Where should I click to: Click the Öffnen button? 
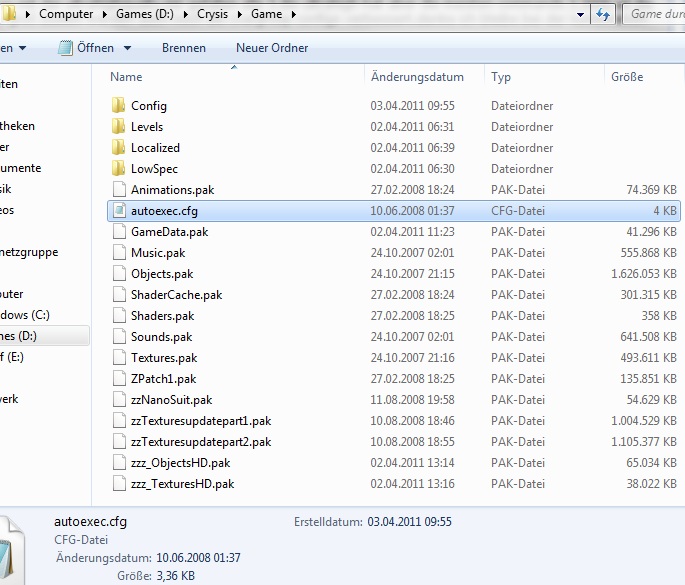click(x=95, y=48)
